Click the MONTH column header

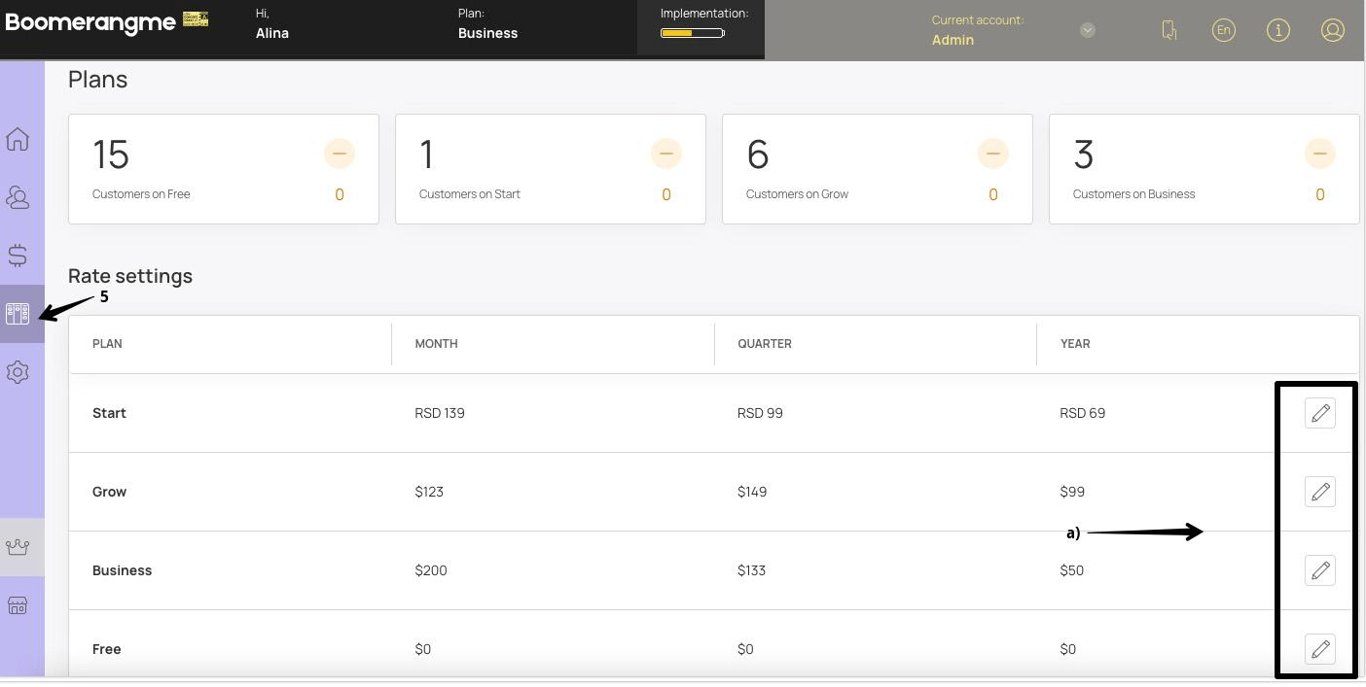coord(436,344)
